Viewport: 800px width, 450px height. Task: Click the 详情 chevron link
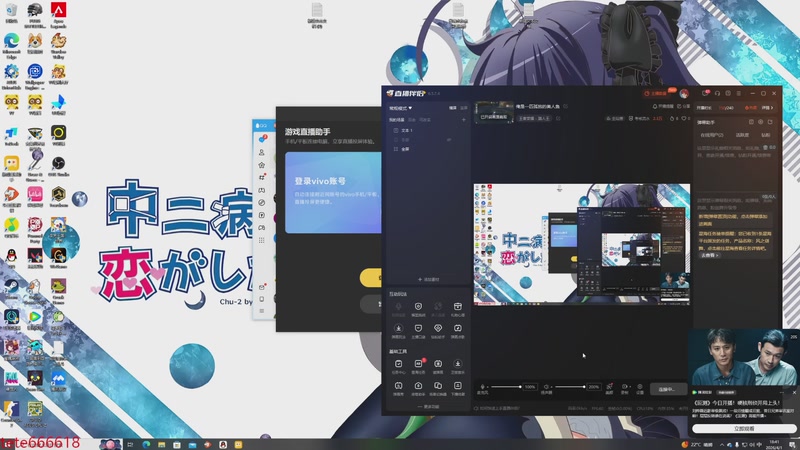point(768,108)
